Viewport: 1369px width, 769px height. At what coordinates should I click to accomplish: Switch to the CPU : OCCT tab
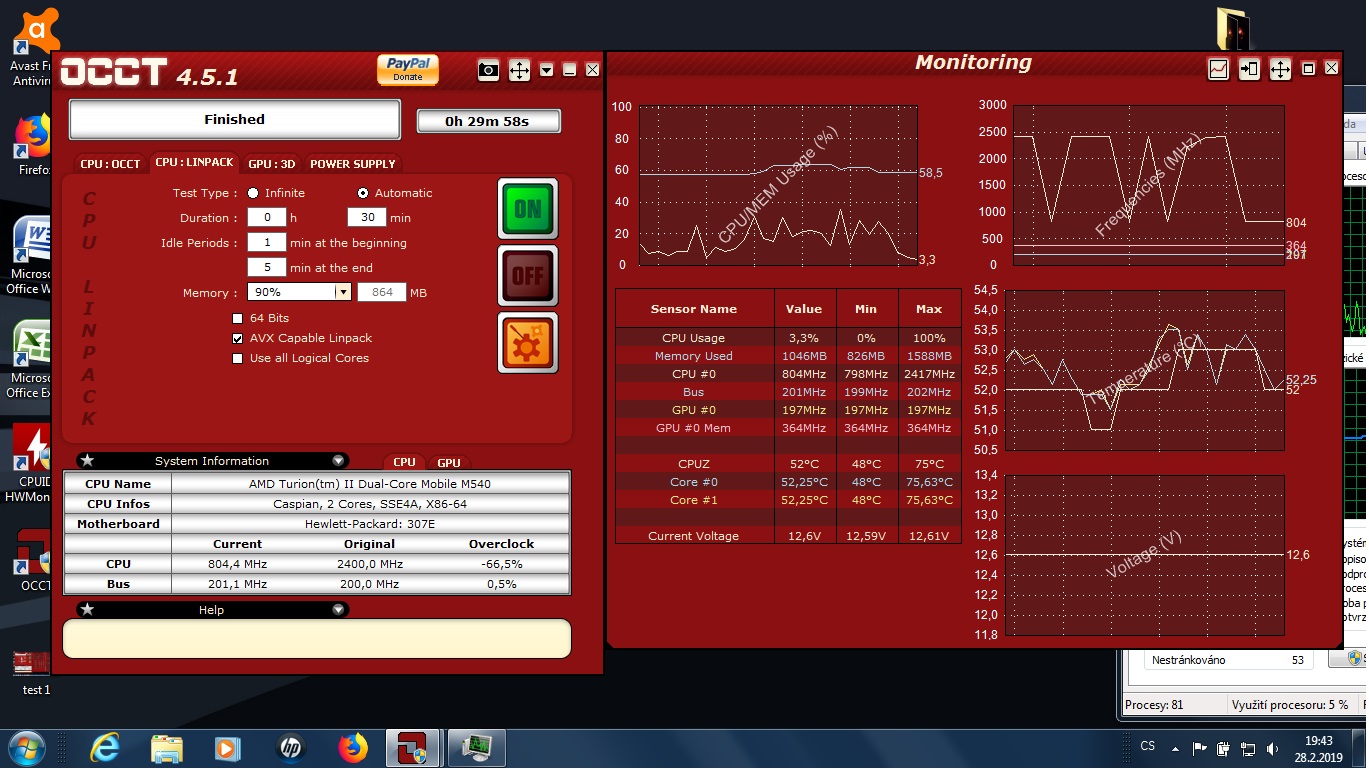[x=110, y=164]
